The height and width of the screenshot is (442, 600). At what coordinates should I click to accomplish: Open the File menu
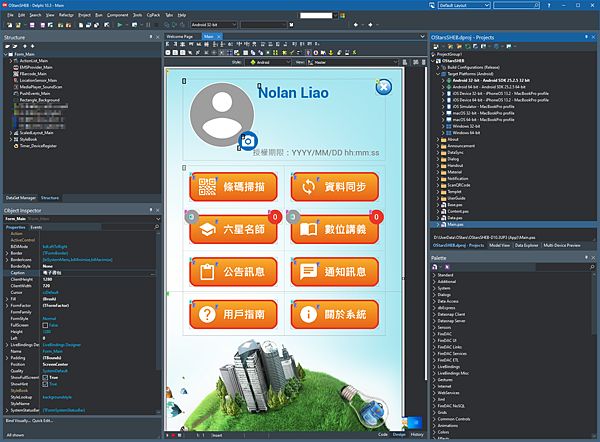(x=10, y=15)
